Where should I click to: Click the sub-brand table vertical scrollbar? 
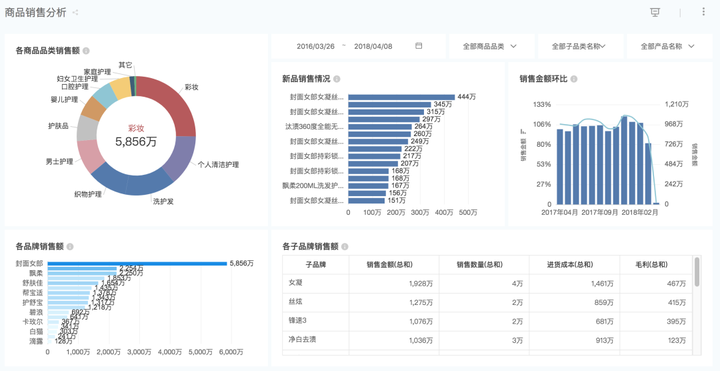pyautogui.click(x=697, y=272)
